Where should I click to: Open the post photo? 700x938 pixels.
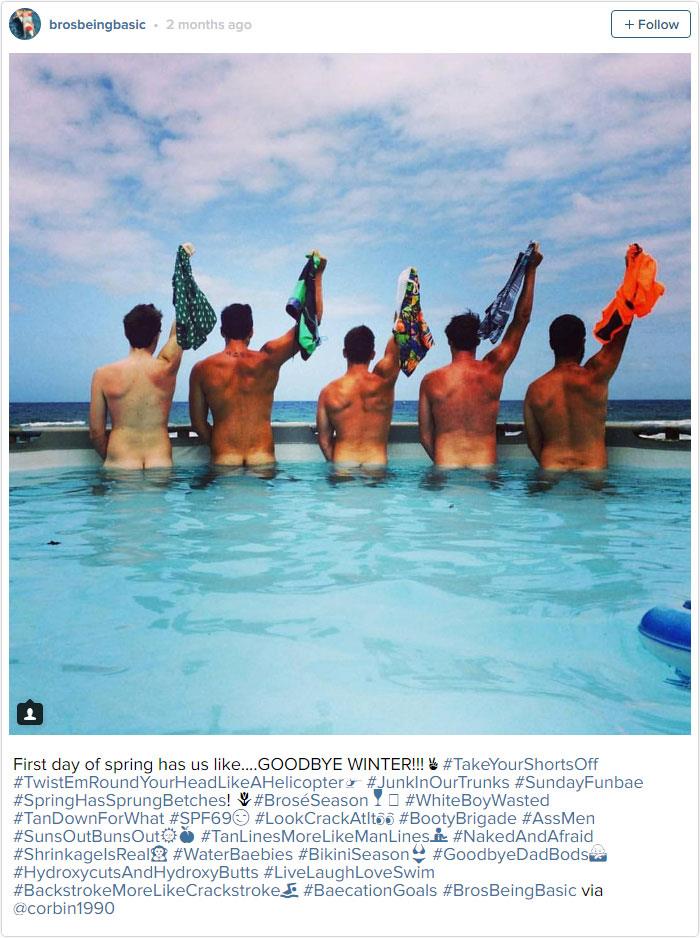[350, 394]
